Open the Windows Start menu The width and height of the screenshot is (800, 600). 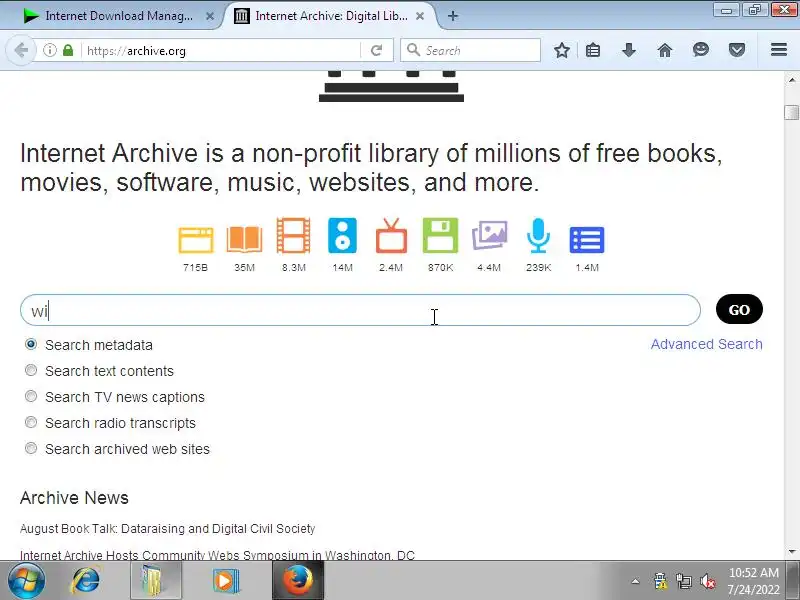tap(26, 581)
